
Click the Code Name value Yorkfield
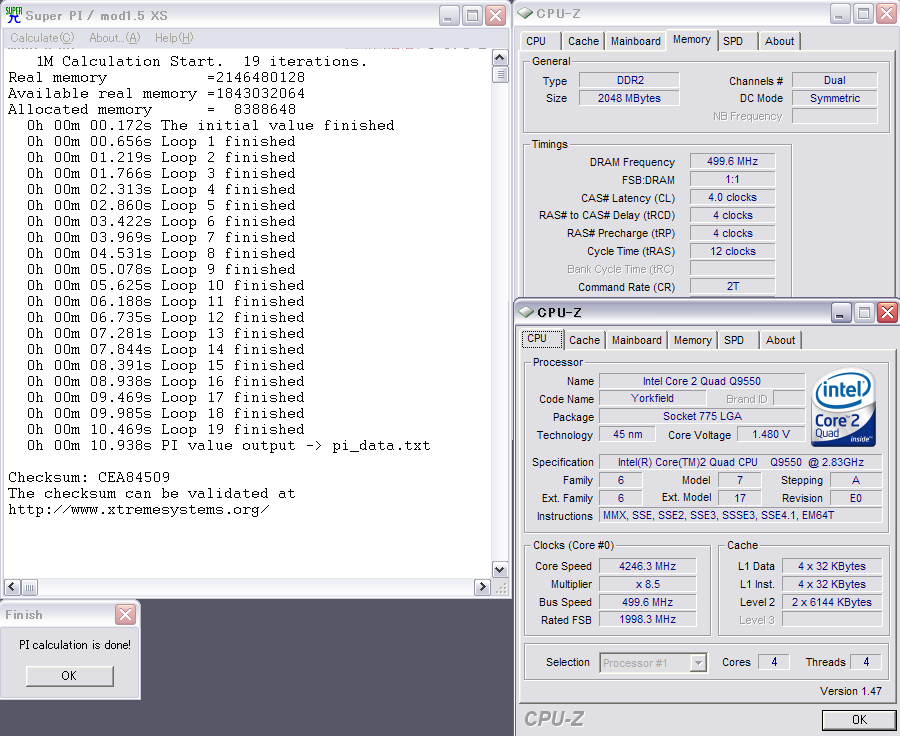tap(652, 398)
